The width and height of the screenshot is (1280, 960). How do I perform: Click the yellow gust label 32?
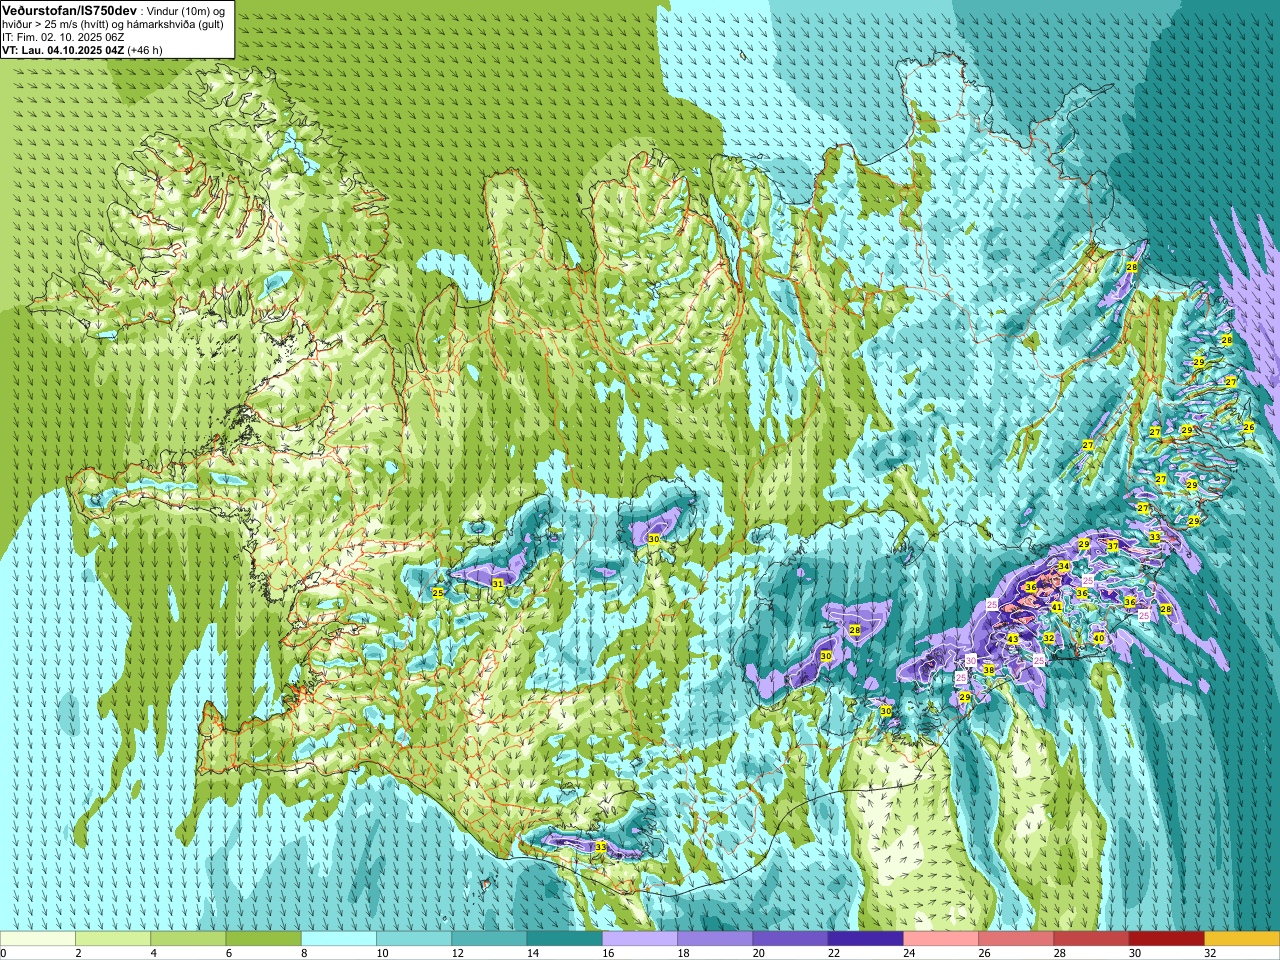[x=1049, y=638]
